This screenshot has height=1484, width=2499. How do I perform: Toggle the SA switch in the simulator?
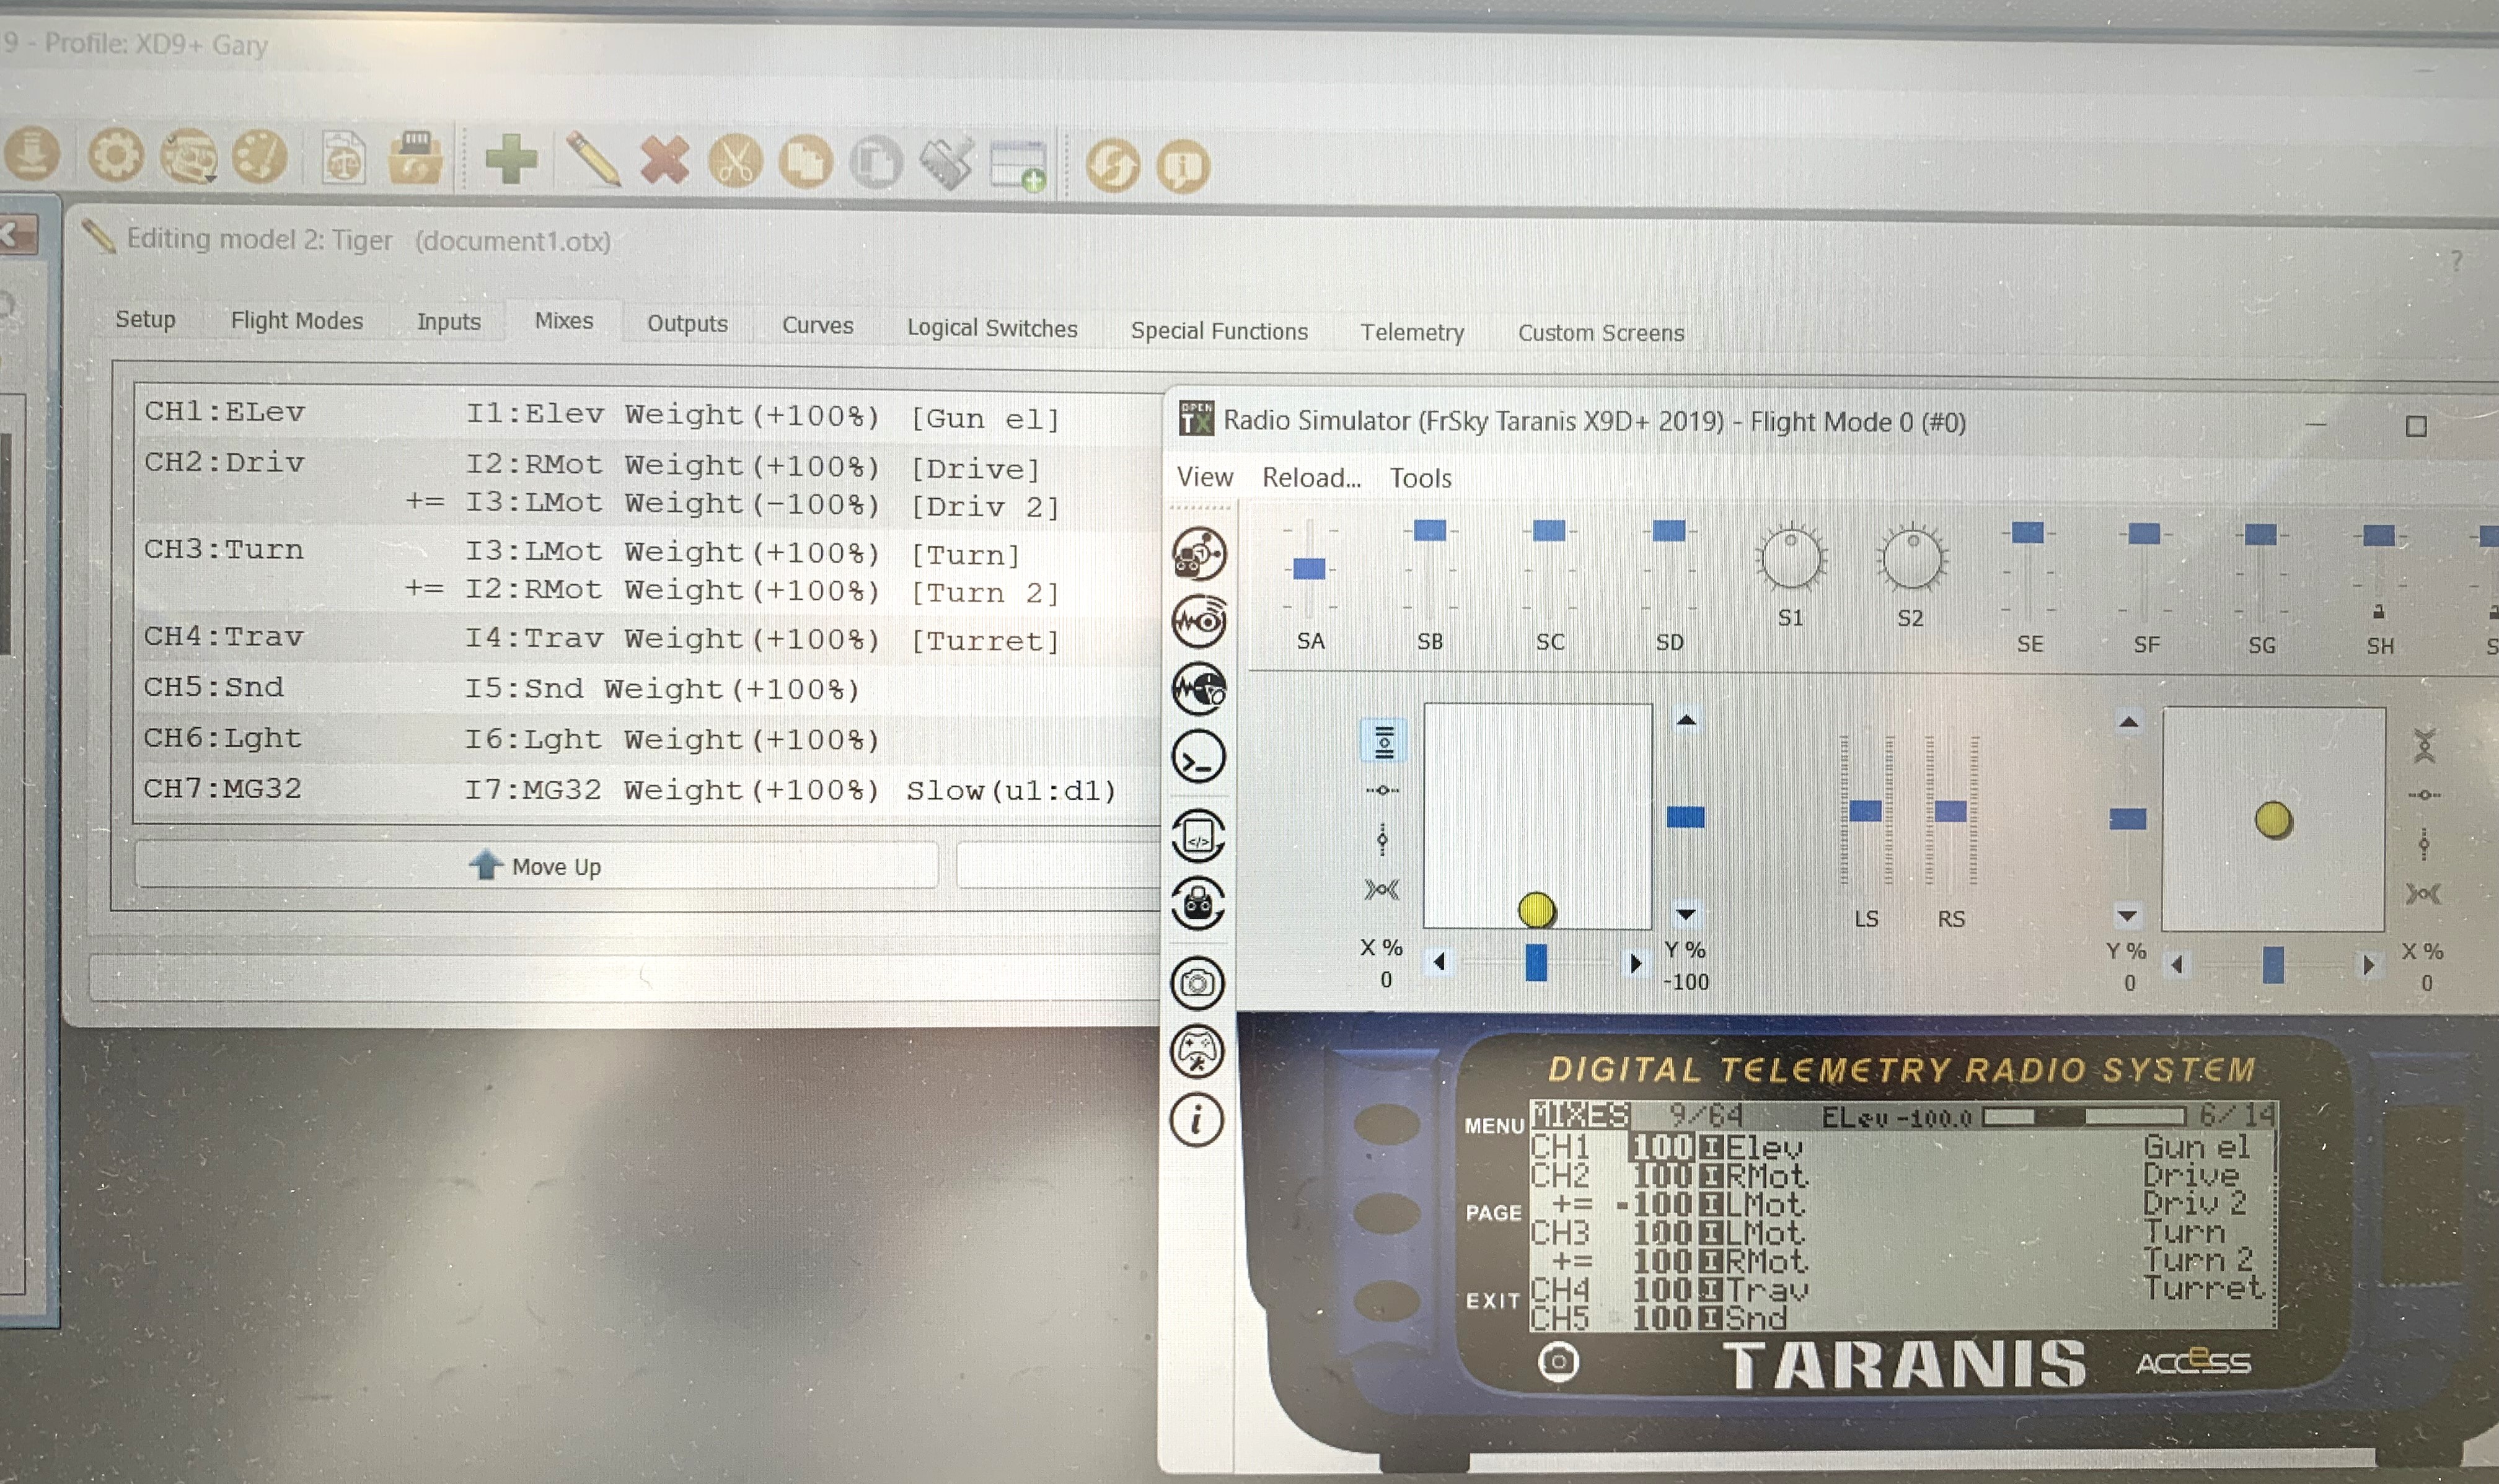[x=1309, y=569]
